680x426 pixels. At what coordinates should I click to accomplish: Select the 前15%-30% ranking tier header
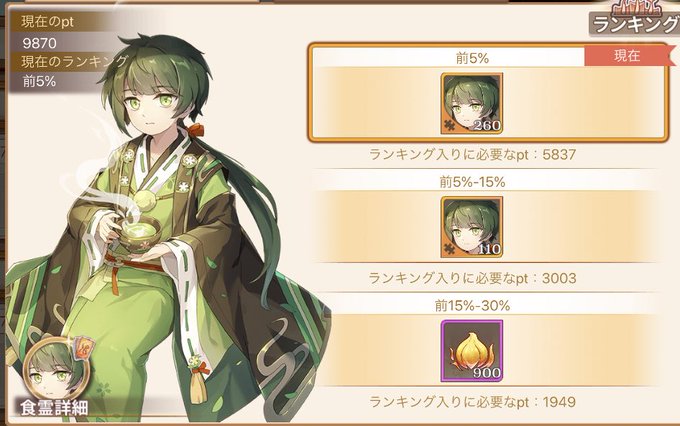point(472,306)
